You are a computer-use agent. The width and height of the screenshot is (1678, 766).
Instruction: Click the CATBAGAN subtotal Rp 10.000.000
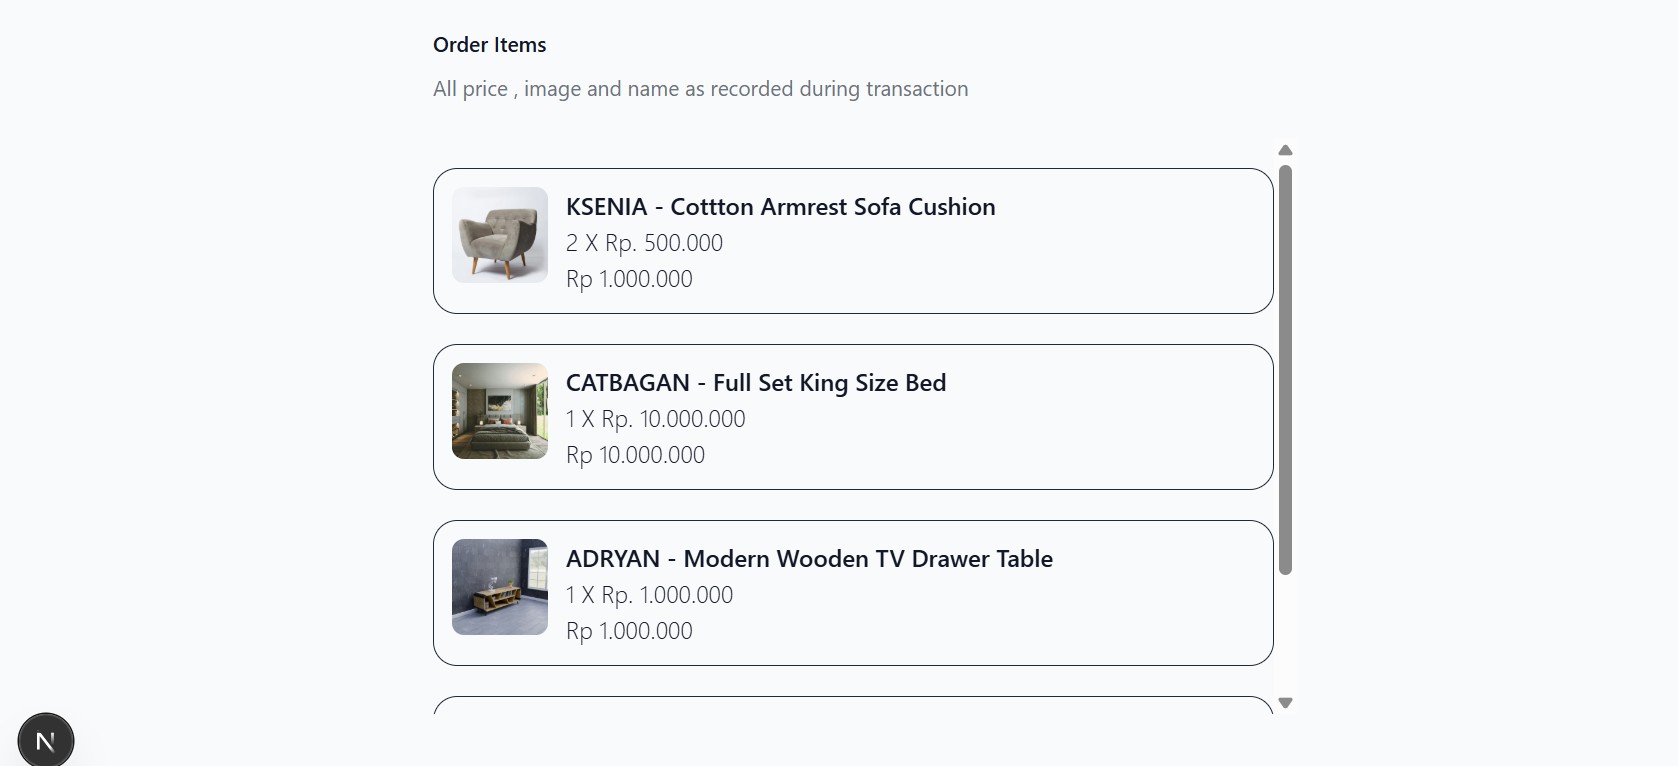tap(635, 455)
